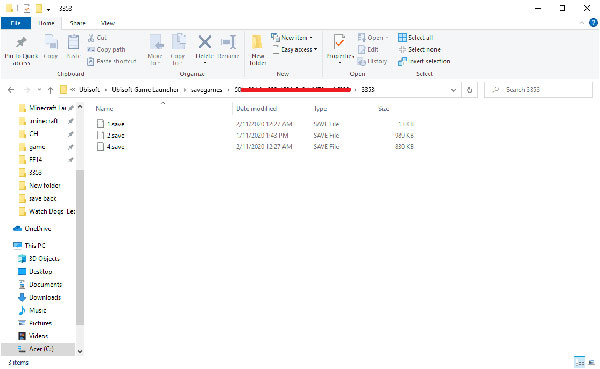
Task: Create a New folder from the ribbon
Action: click(258, 49)
